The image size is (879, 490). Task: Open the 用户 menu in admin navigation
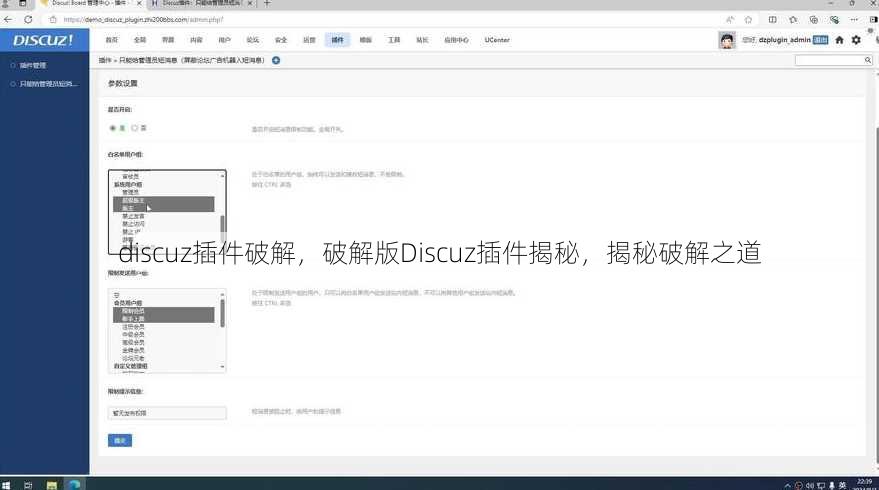(x=224, y=40)
